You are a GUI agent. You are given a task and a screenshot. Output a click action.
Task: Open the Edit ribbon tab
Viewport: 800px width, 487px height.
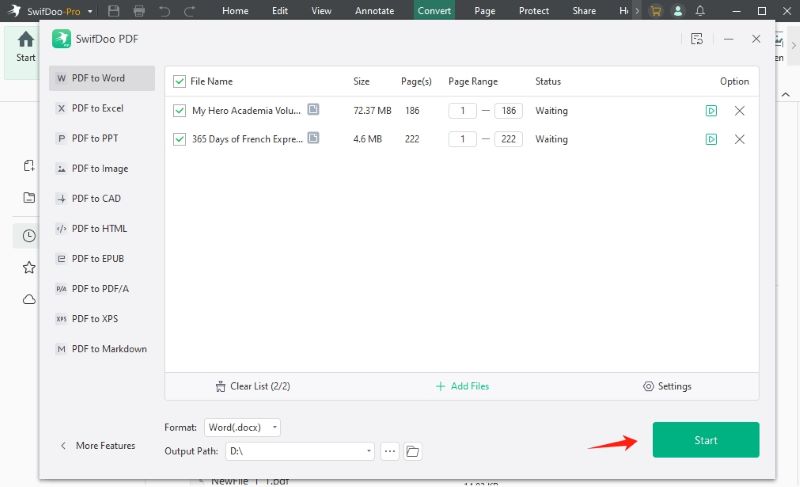pos(280,11)
